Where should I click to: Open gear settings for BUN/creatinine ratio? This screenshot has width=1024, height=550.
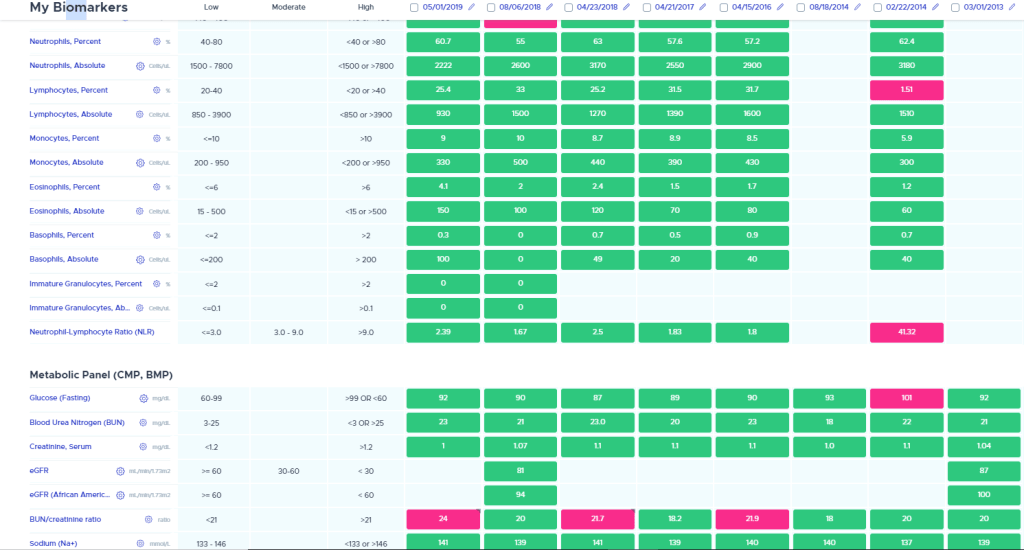pyautogui.click(x=149, y=520)
